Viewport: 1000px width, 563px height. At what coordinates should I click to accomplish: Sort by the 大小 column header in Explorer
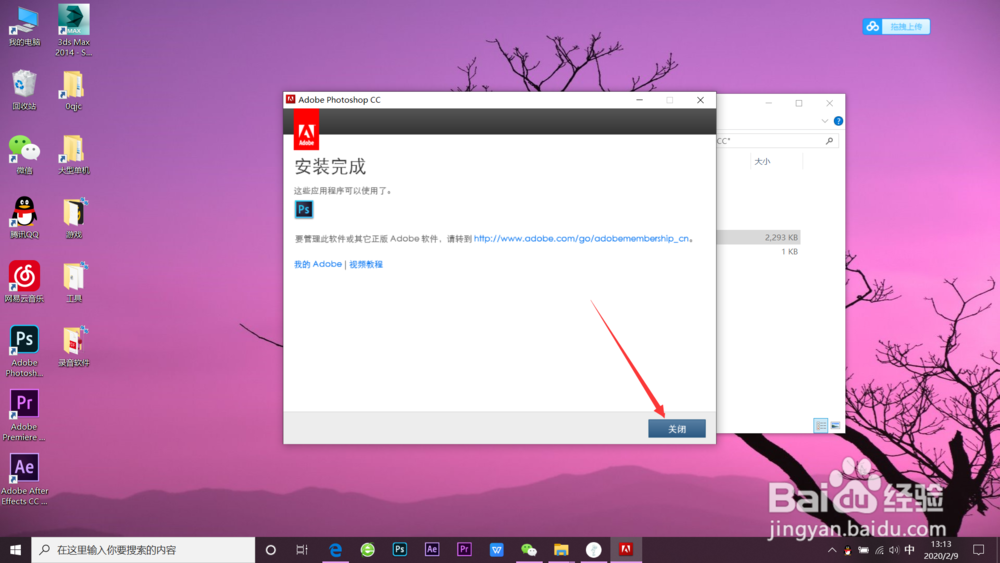coord(762,161)
